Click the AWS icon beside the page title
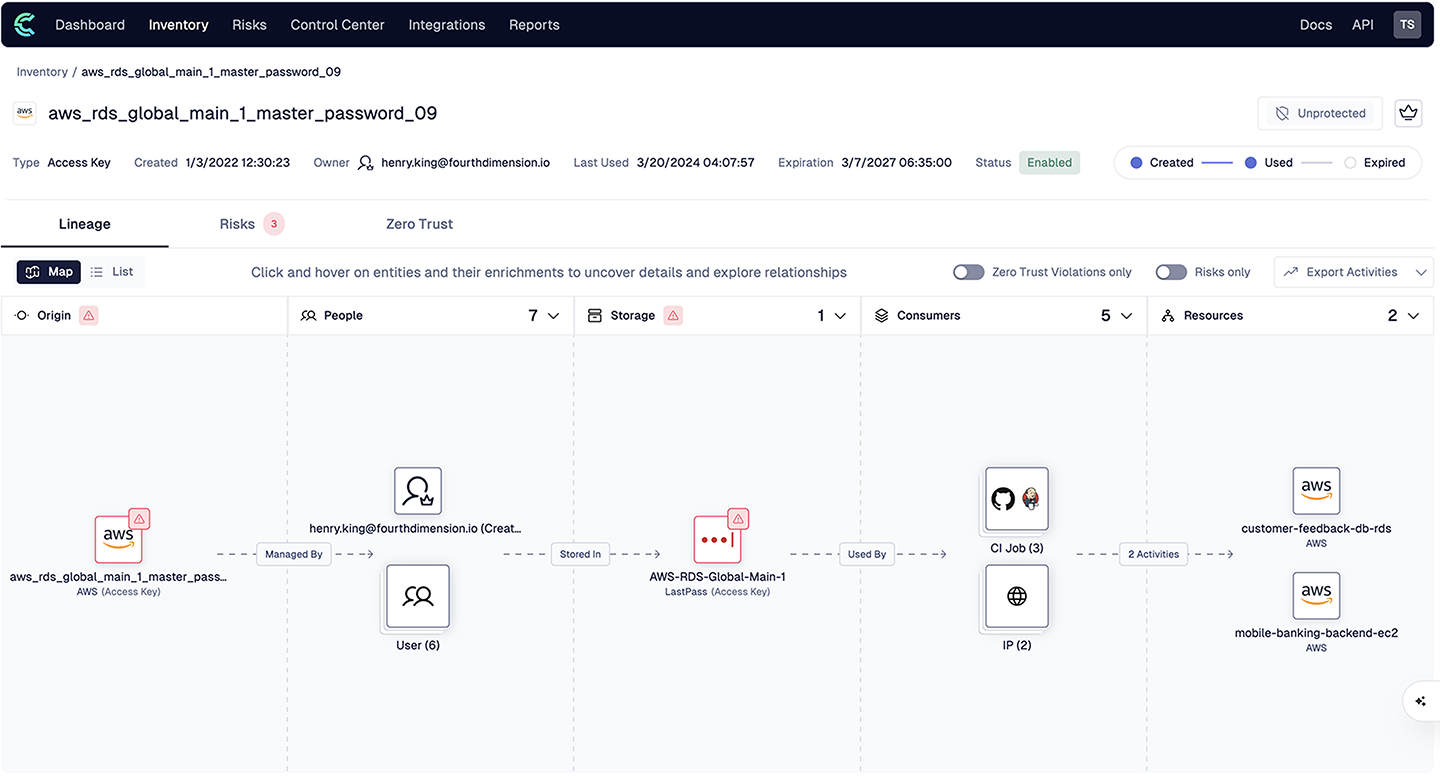Screen dimensions: 1440x780 [x=25, y=113]
